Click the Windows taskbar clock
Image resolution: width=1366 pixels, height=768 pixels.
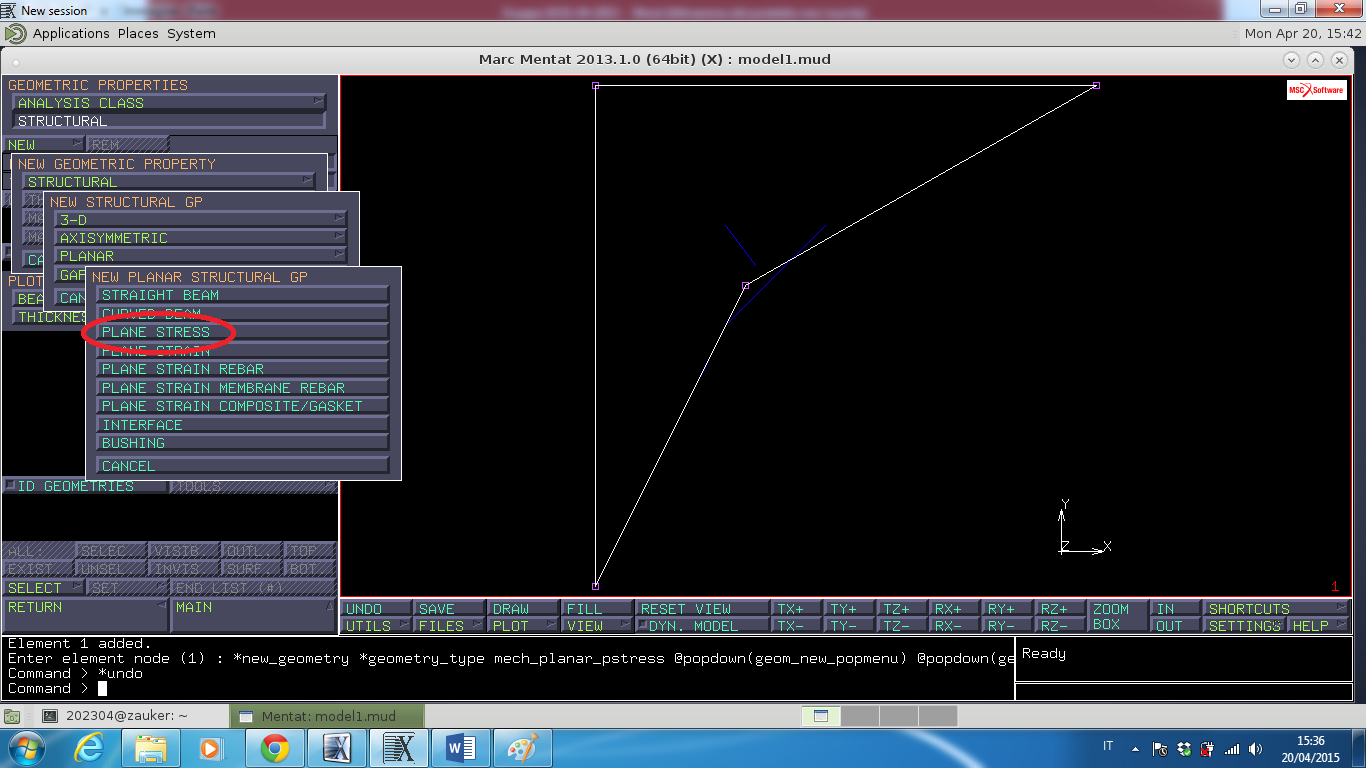(1309, 748)
